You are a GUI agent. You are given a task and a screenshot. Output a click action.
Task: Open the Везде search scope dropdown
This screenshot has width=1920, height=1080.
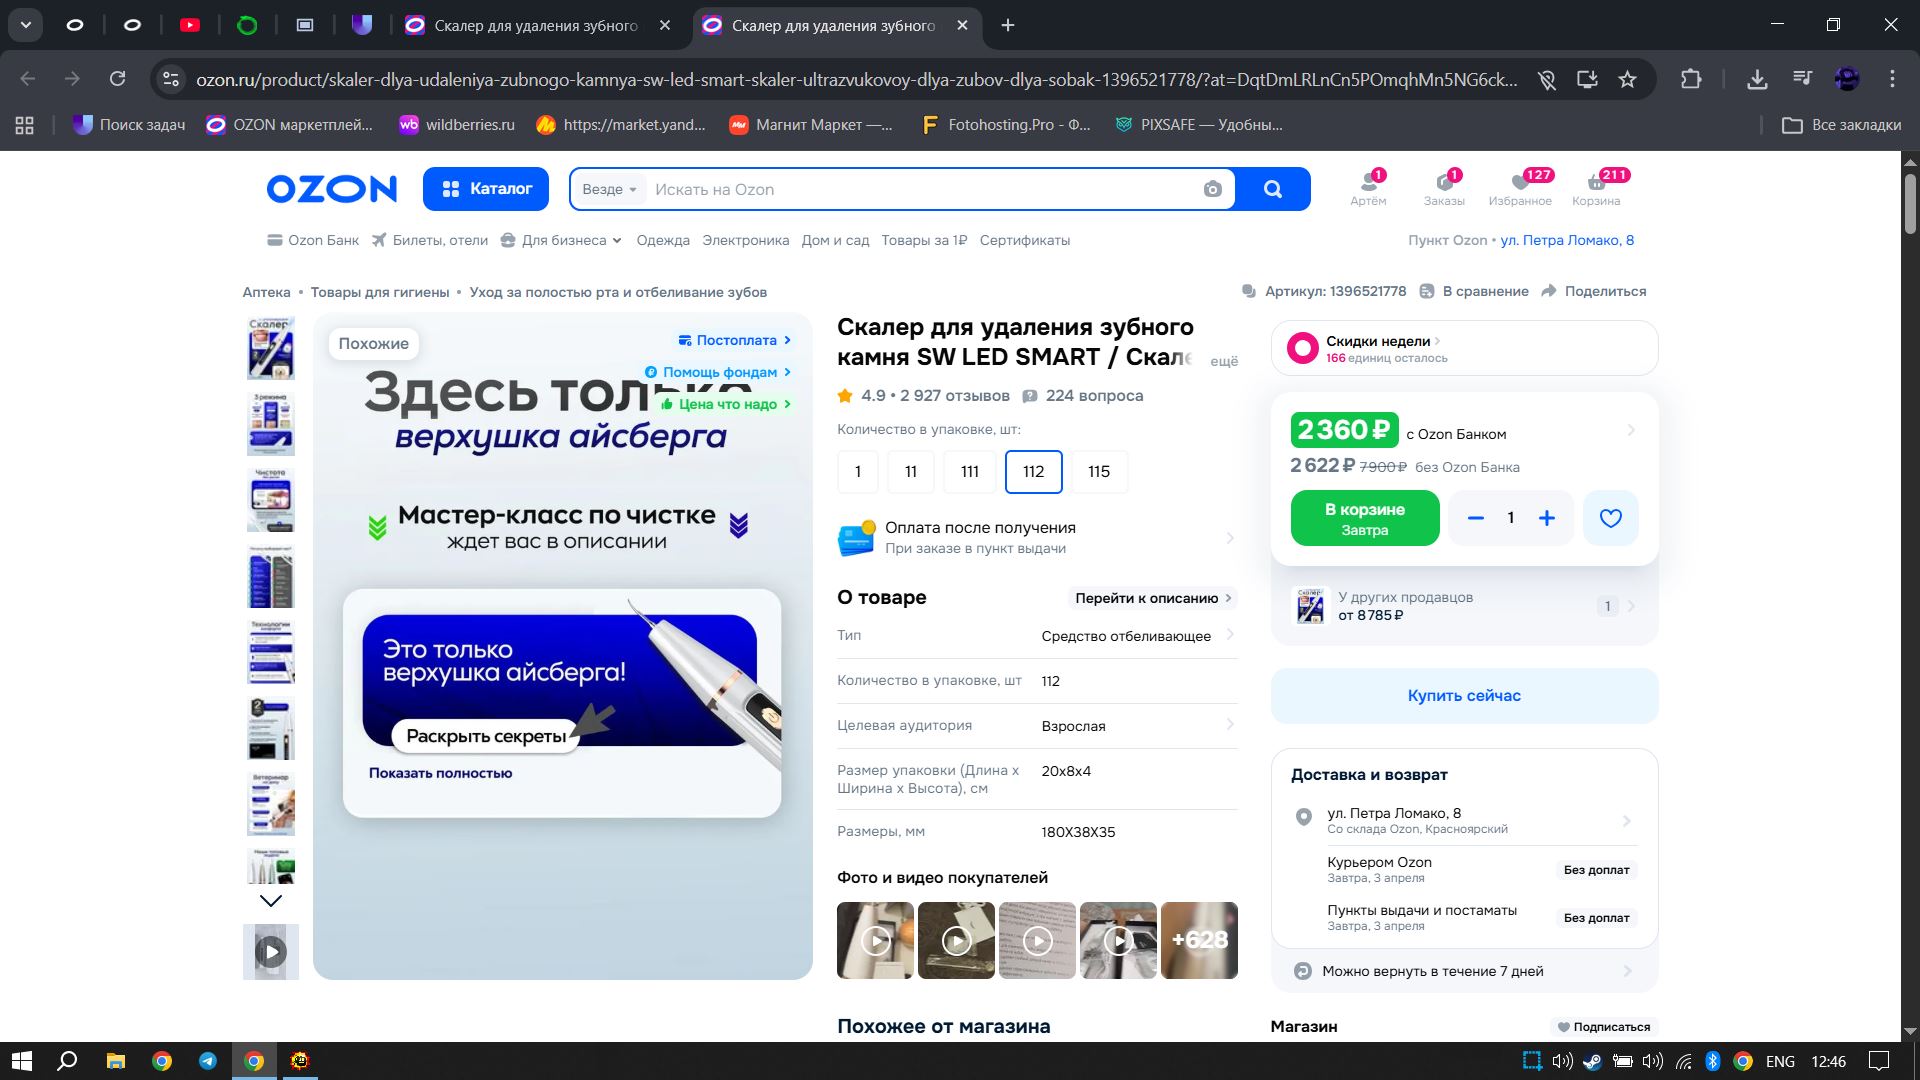point(609,189)
